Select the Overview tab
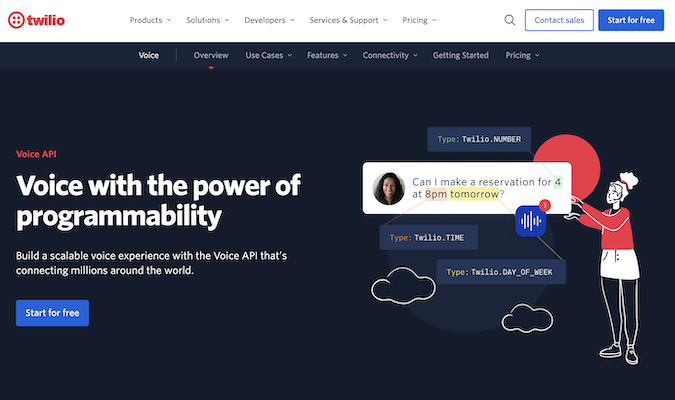Viewport: 675px width, 400px height. pos(211,56)
